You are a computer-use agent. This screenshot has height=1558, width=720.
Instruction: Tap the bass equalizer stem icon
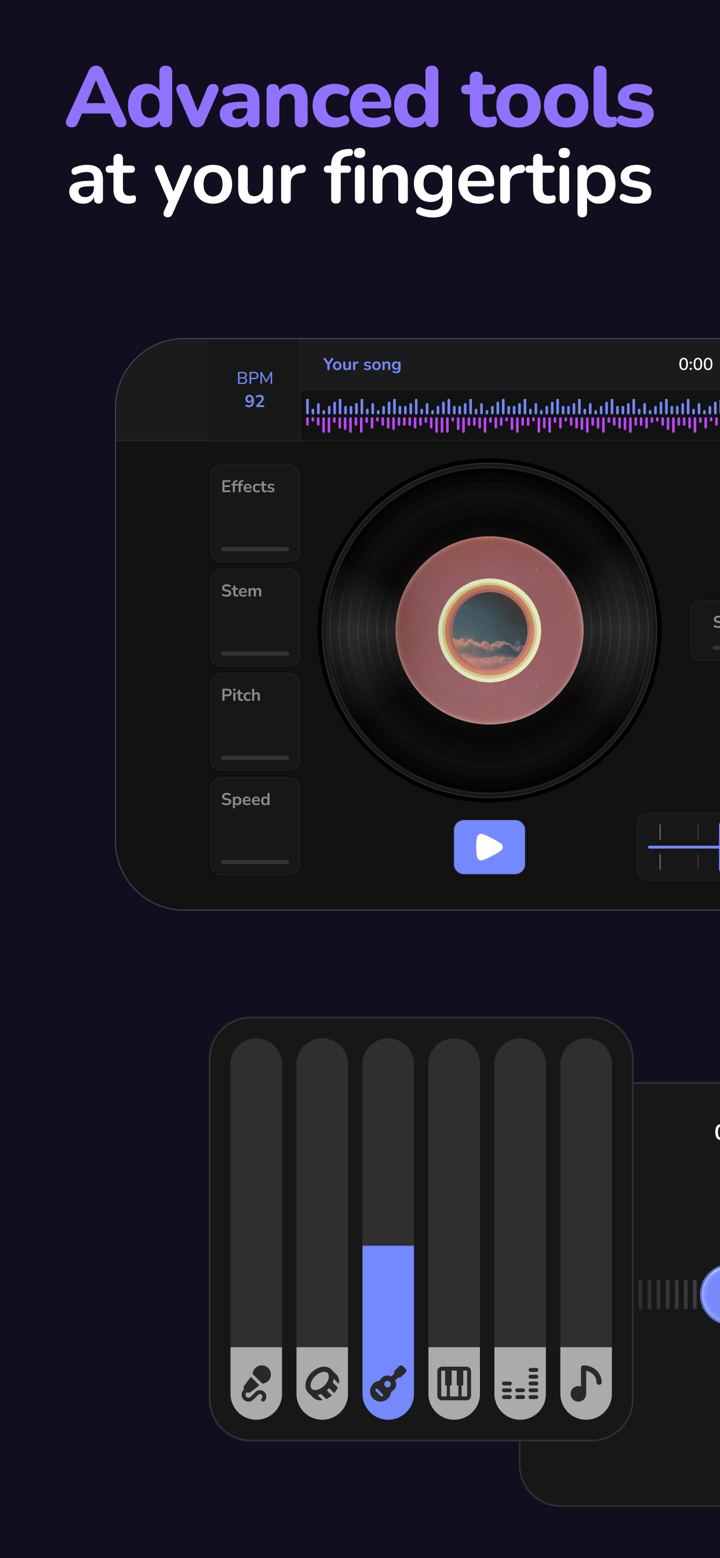click(x=520, y=1383)
